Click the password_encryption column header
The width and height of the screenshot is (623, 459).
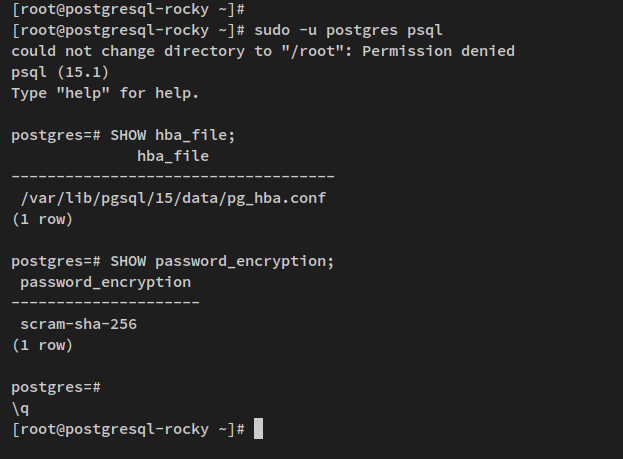pyautogui.click(x=106, y=282)
